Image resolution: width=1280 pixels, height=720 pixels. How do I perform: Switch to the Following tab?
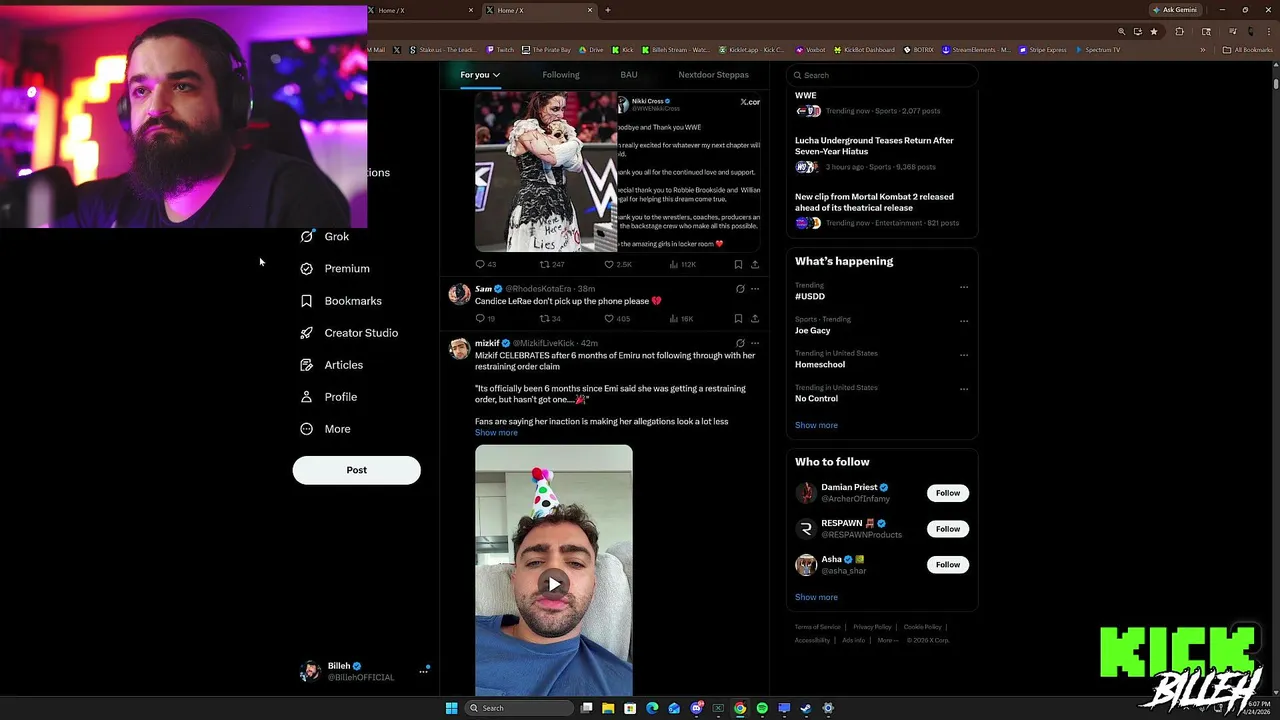click(561, 75)
